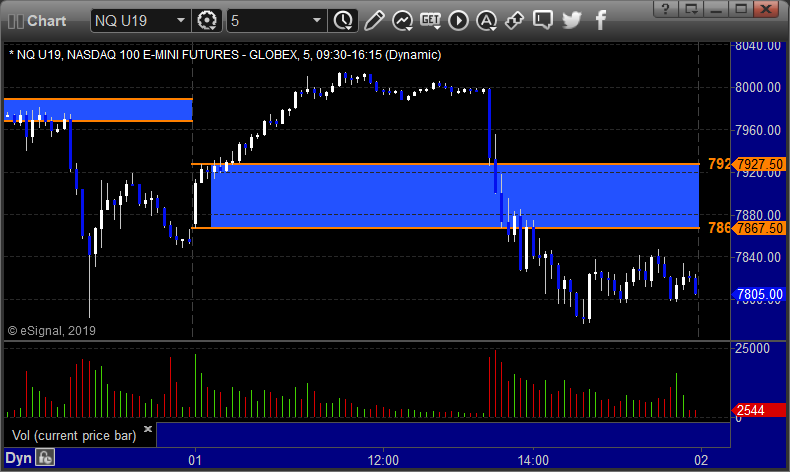790x472 pixels.
Task: Open the window options dropdown icon
Action: [691, 9]
